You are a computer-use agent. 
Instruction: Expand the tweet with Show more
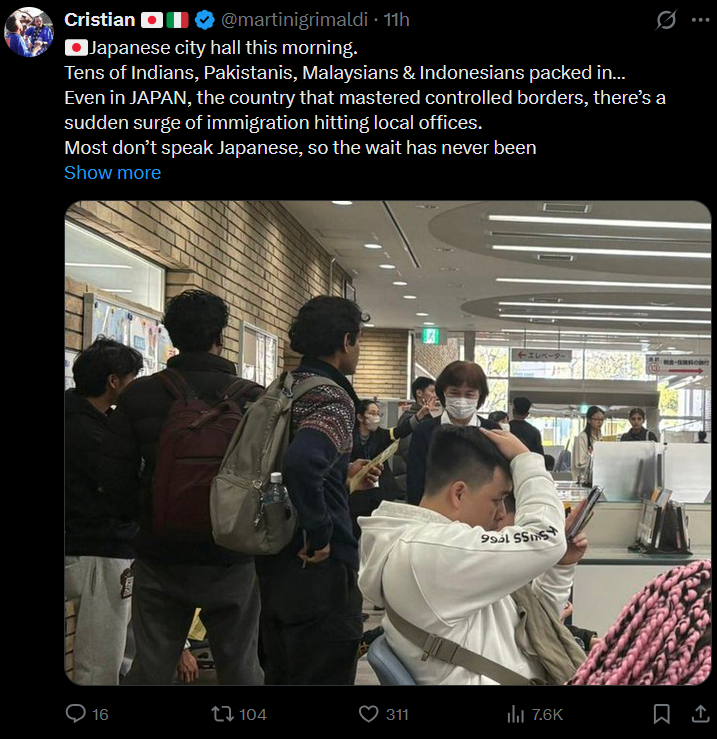[x=112, y=172]
